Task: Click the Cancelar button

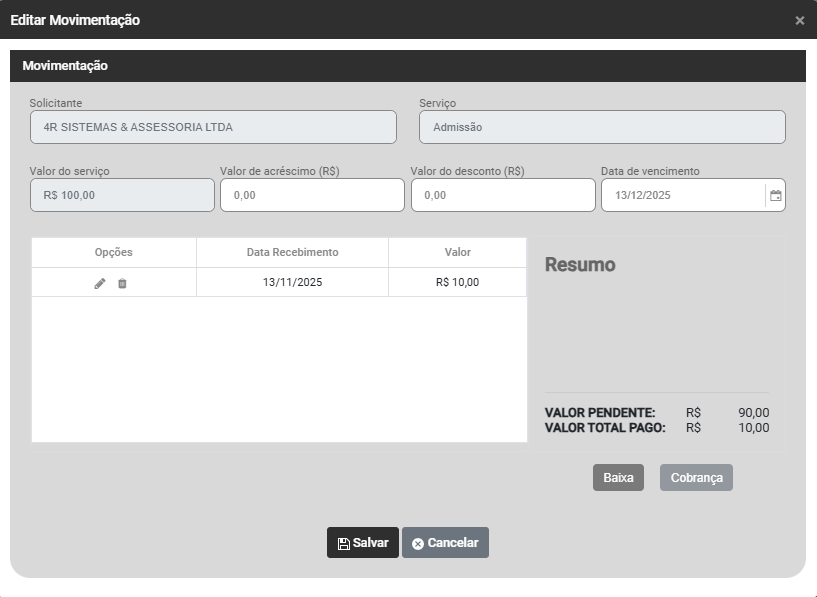Action: (445, 543)
